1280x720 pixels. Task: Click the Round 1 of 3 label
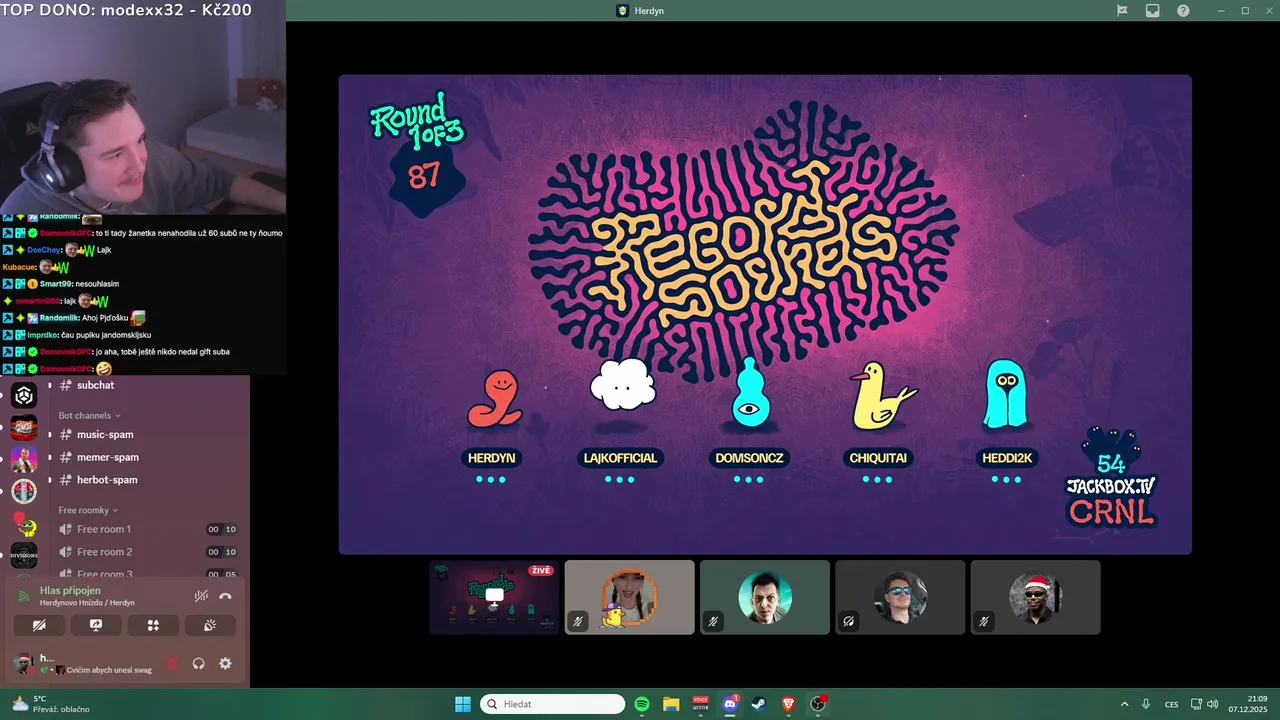417,122
